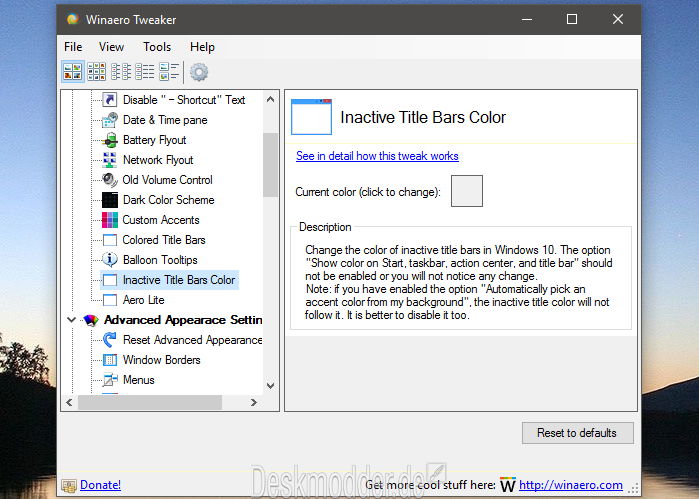Visit the http://winaero.com link
Viewport: 699px width, 499px height.
[571, 485]
